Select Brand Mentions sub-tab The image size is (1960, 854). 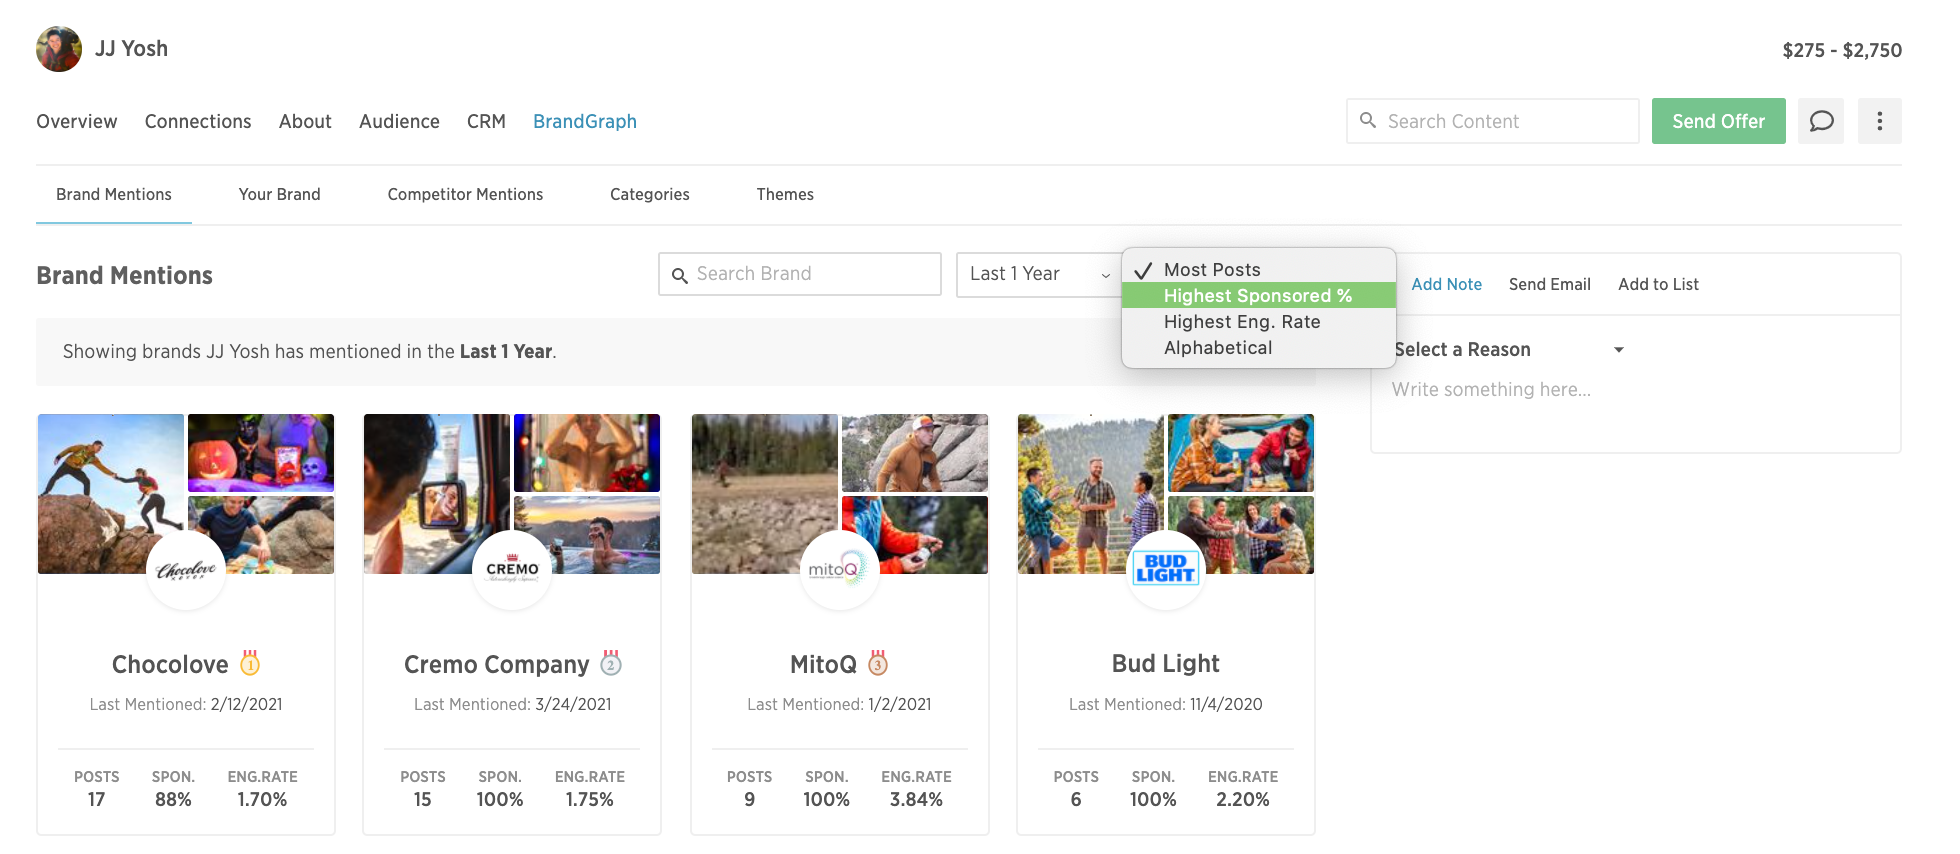pos(114,194)
